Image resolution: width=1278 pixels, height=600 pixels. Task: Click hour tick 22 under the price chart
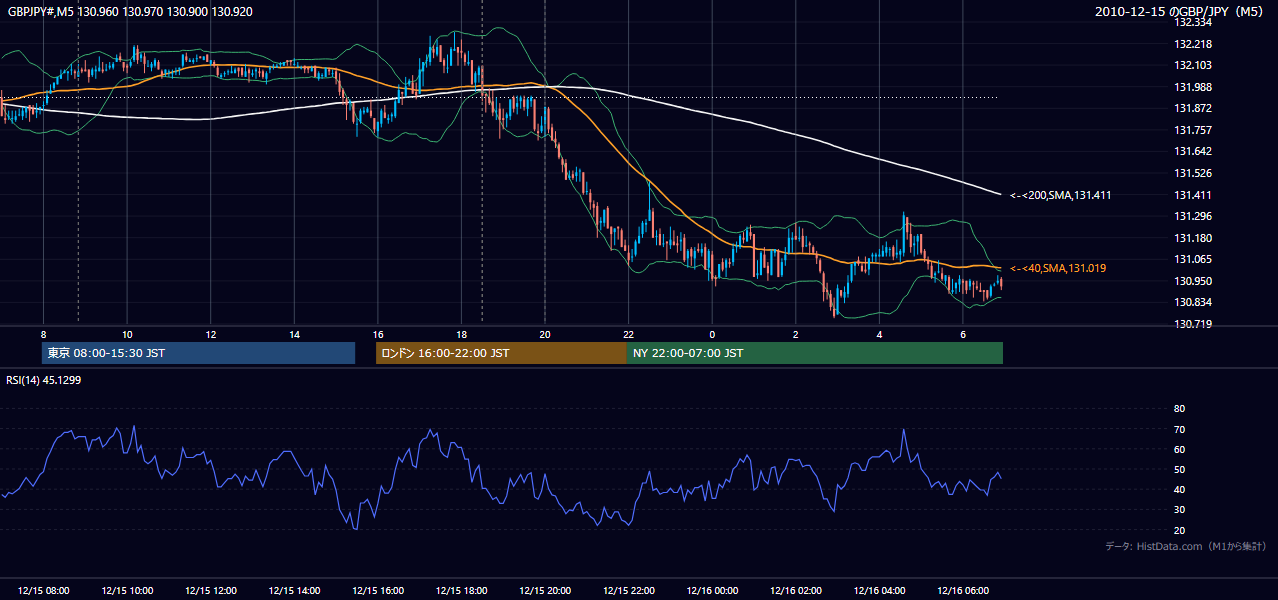pos(629,334)
